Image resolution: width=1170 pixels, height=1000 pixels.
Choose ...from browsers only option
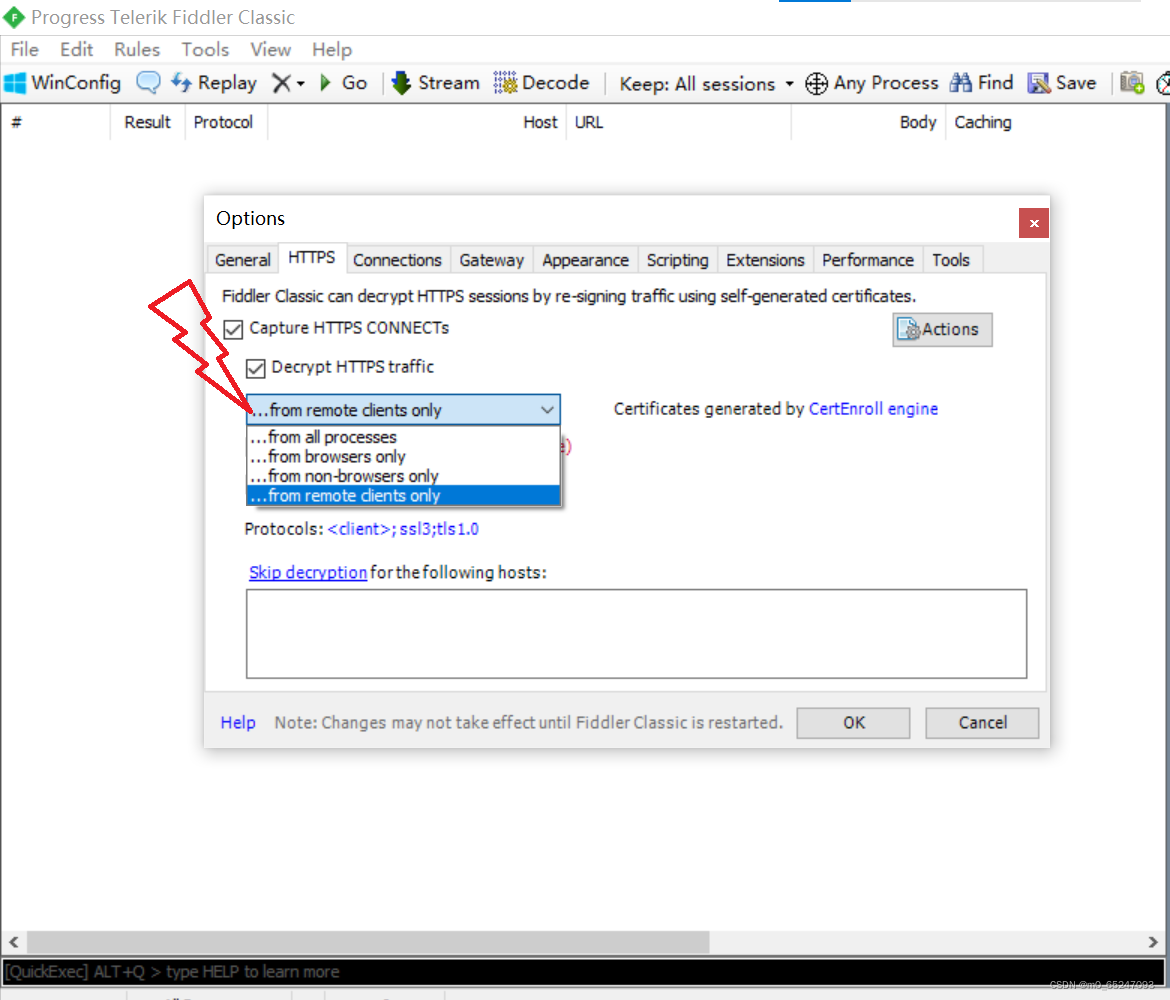coord(403,456)
